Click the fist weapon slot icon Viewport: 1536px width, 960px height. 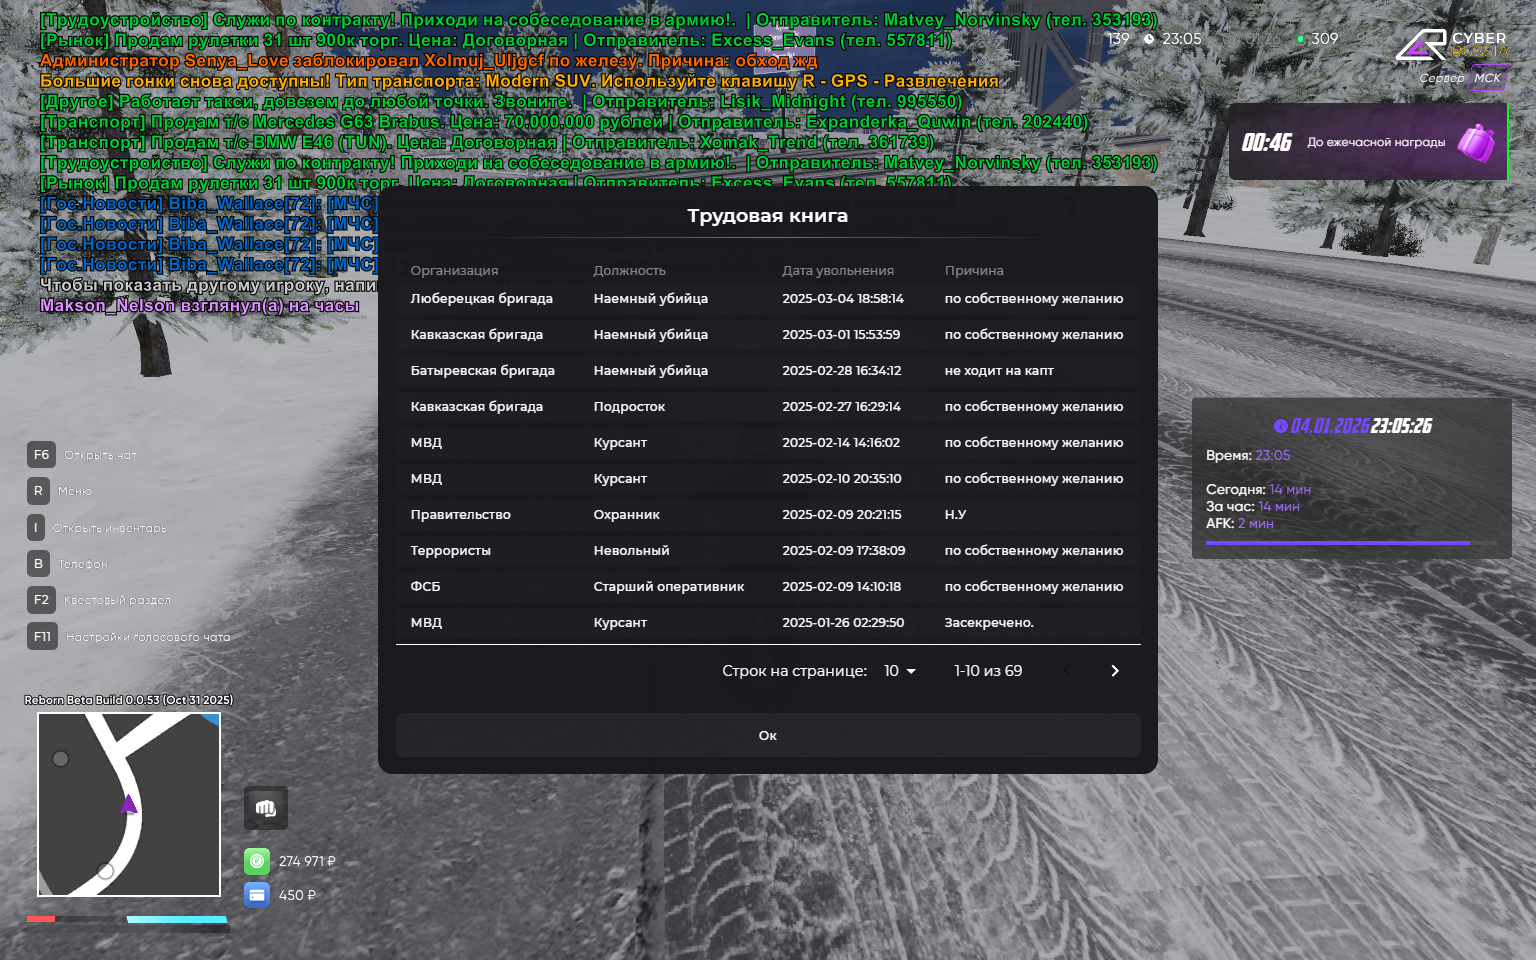pyautogui.click(x=266, y=808)
